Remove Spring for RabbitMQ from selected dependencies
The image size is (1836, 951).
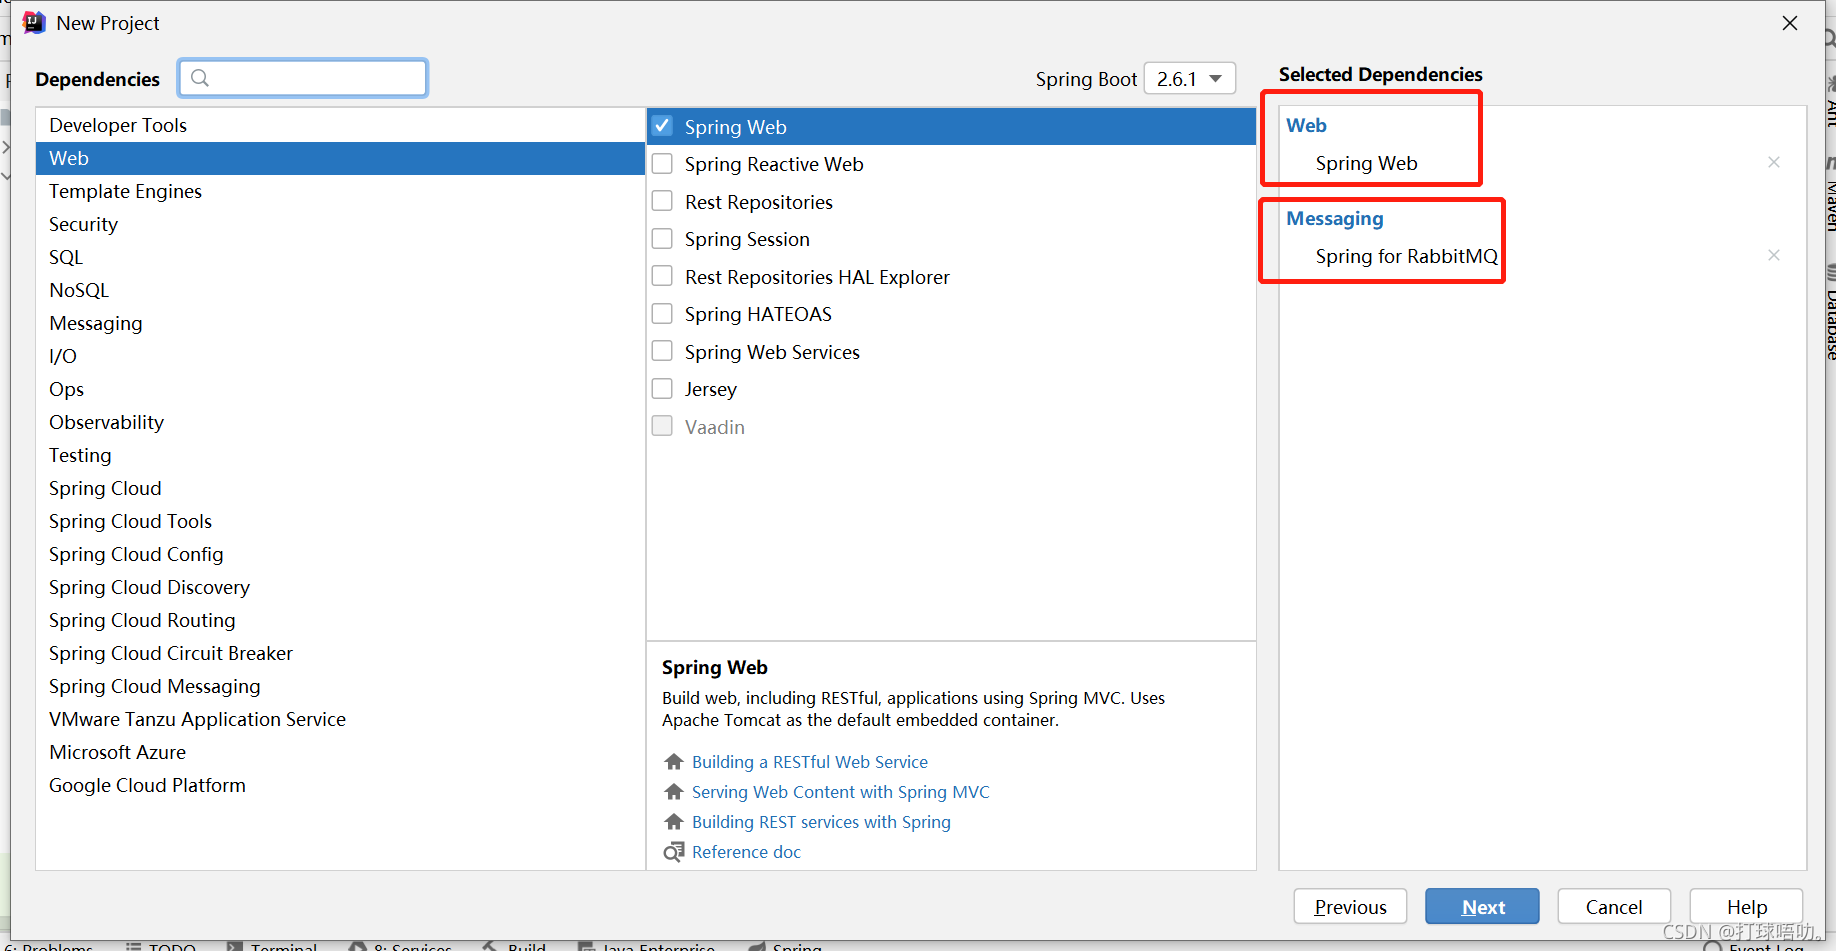coord(1774,255)
